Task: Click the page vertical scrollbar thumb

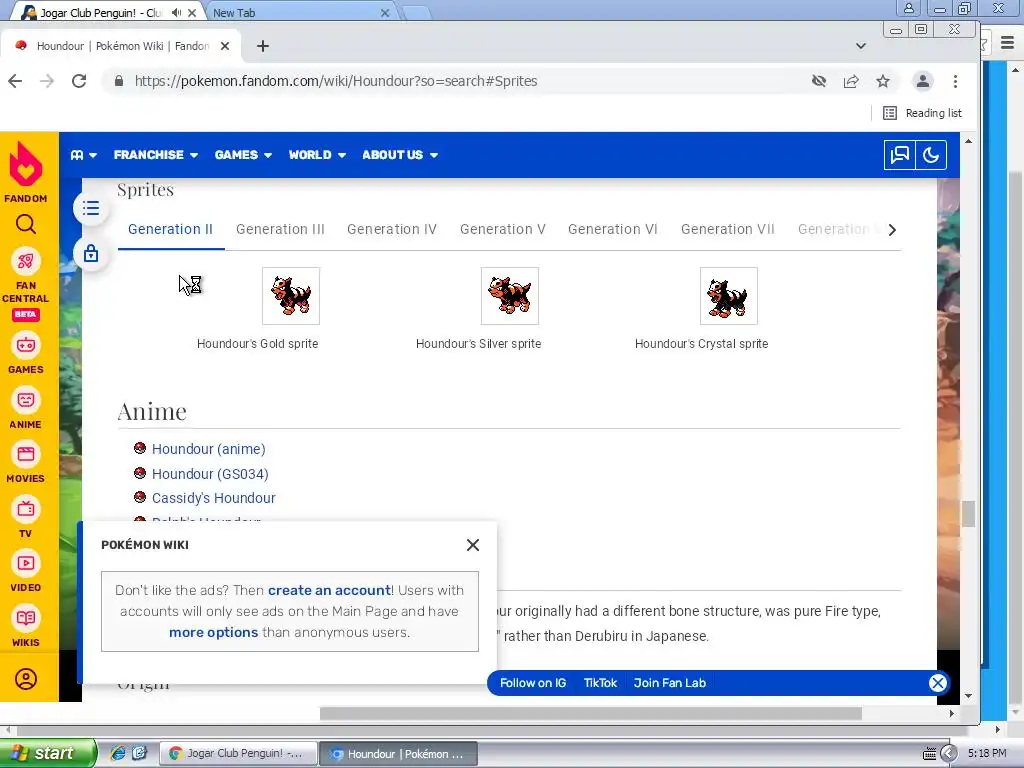Action: [968, 514]
